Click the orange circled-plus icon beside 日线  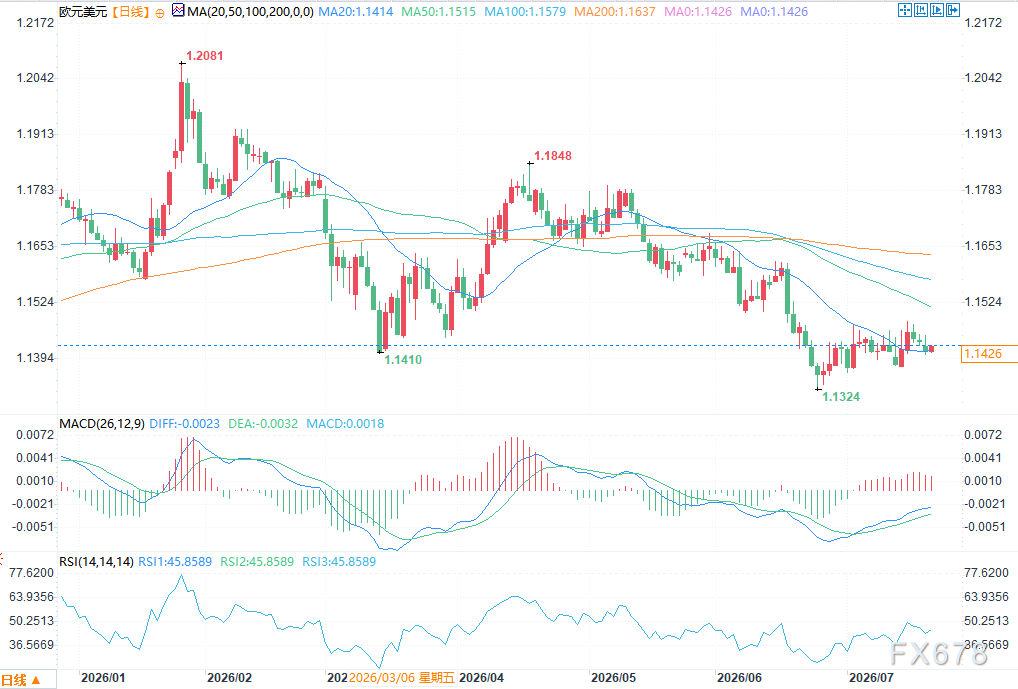(160, 12)
